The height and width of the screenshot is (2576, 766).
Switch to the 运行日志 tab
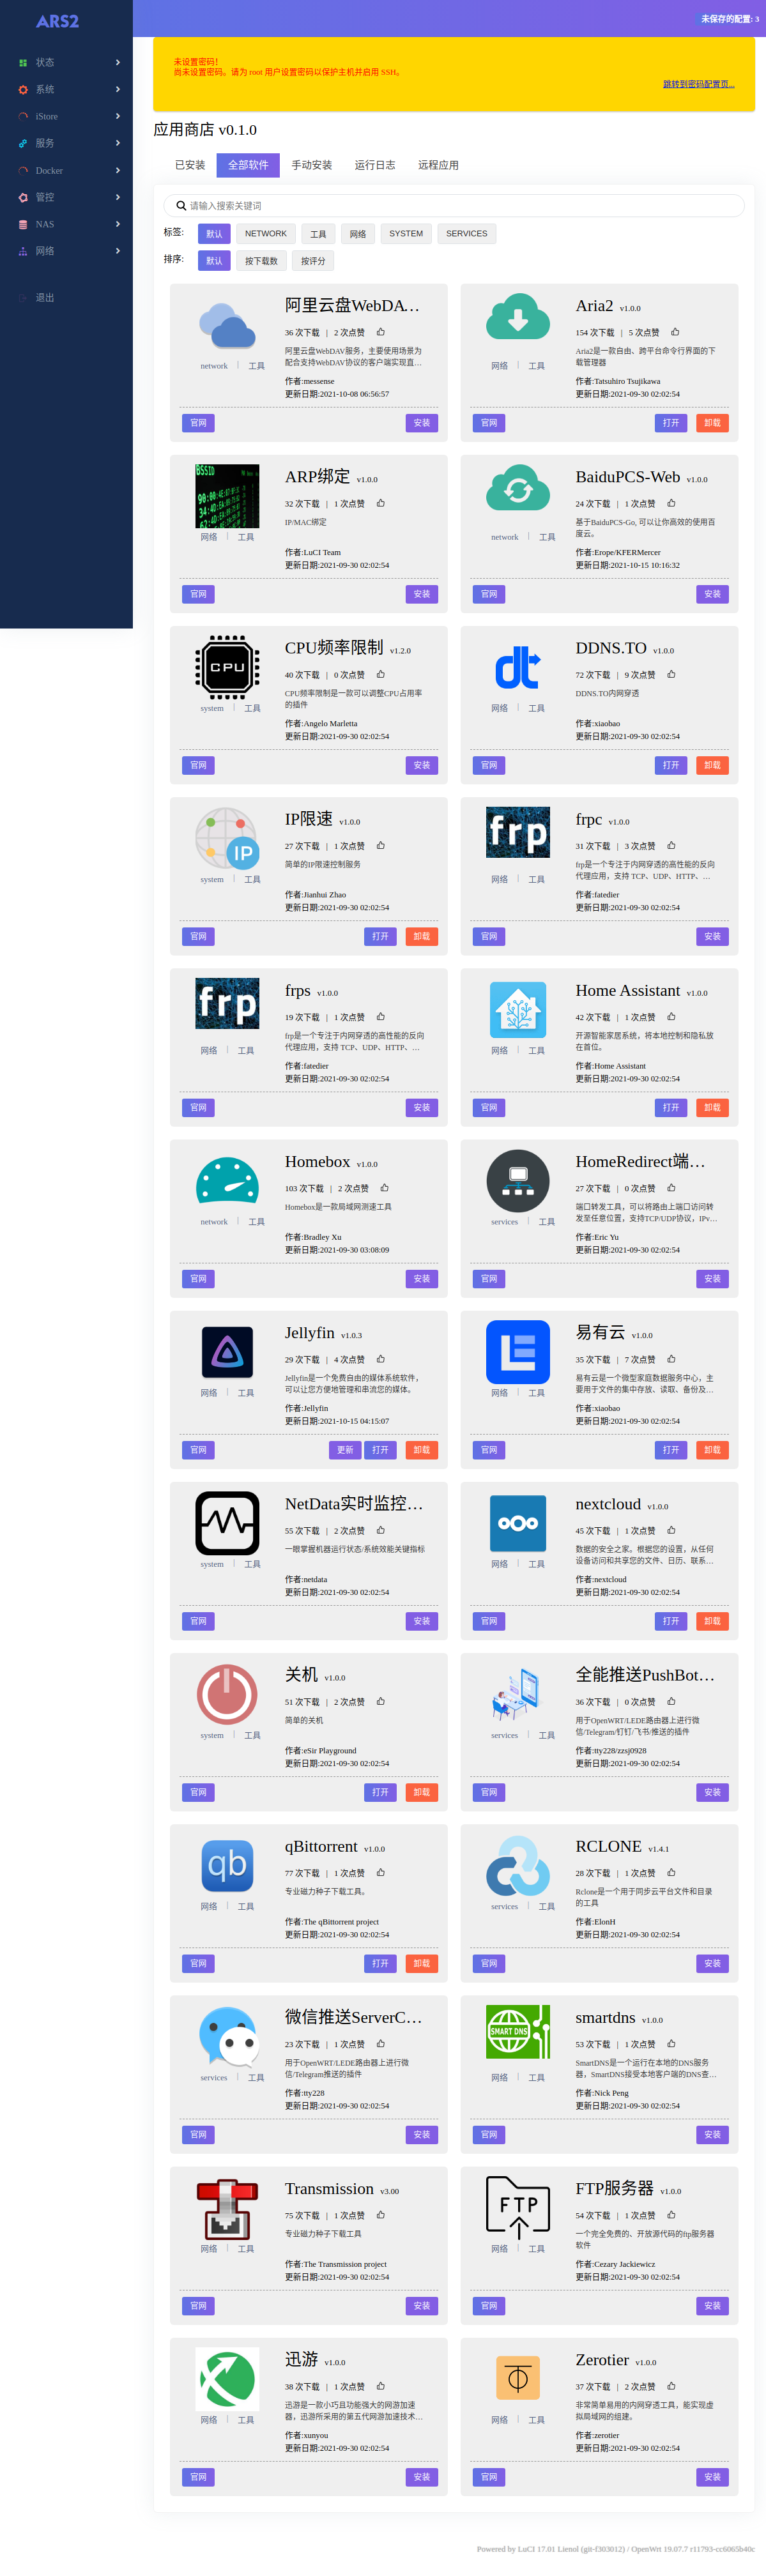pyautogui.click(x=375, y=165)
